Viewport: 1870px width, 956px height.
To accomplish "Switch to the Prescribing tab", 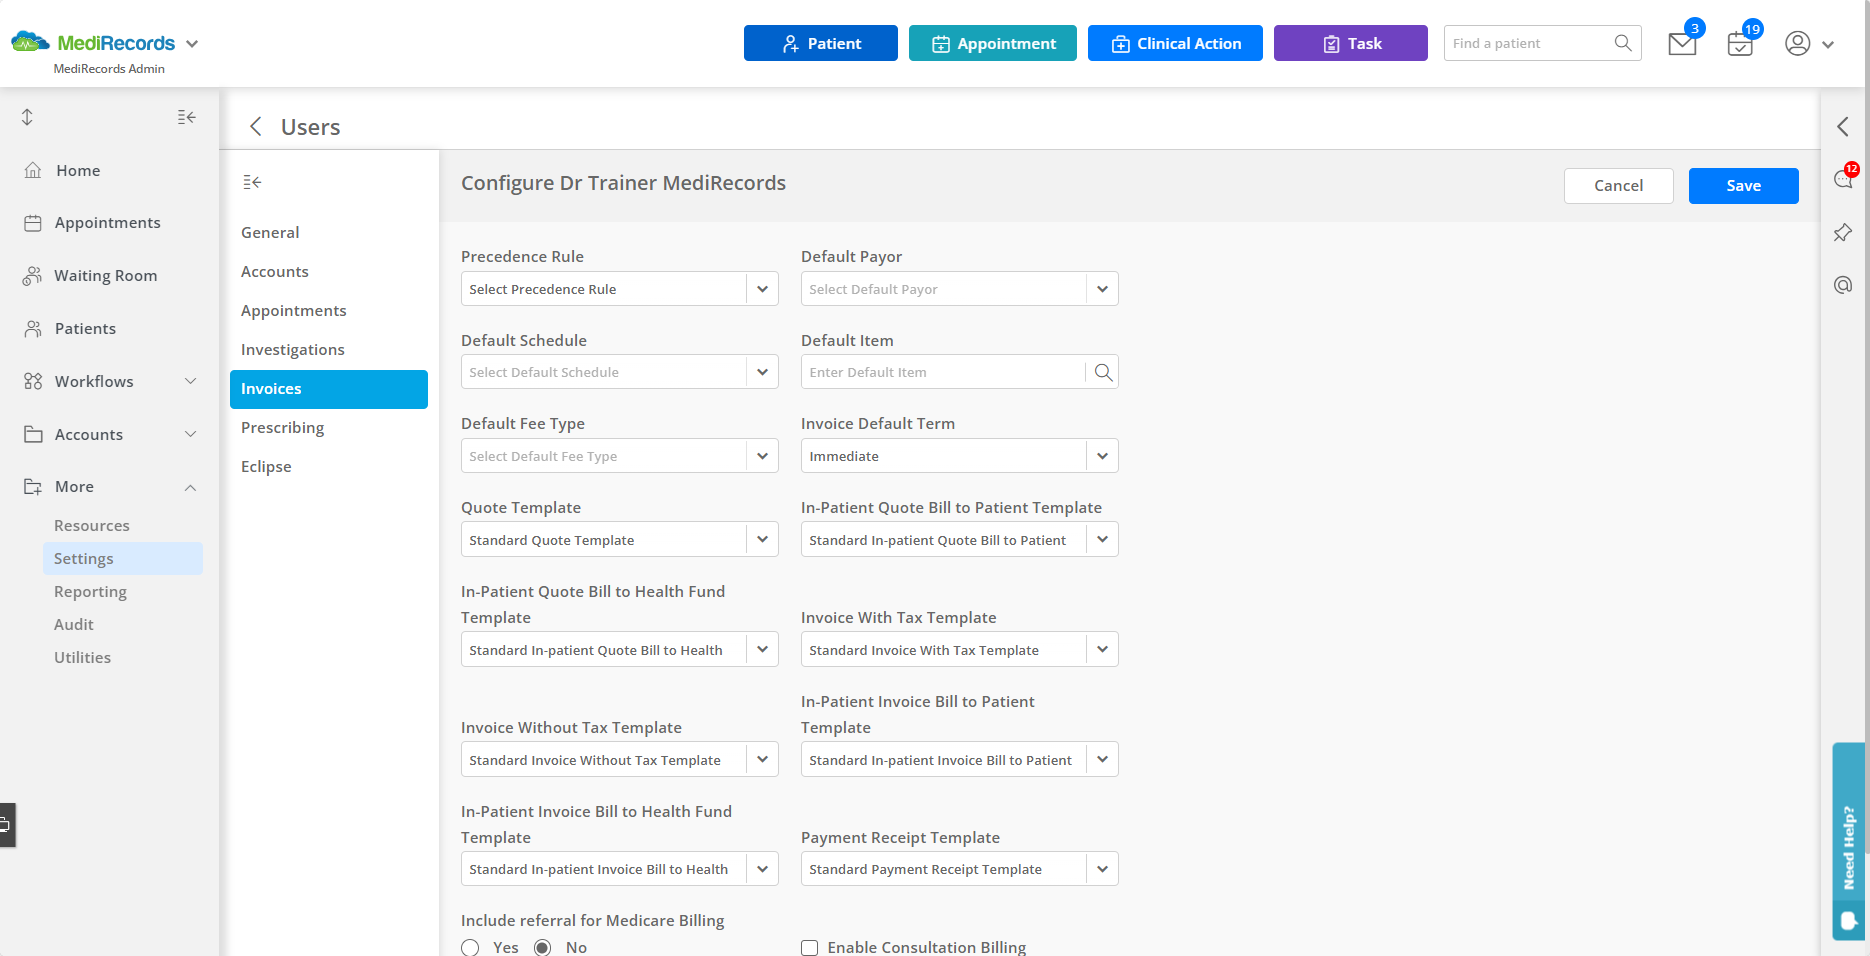I will tap(282, 427).
